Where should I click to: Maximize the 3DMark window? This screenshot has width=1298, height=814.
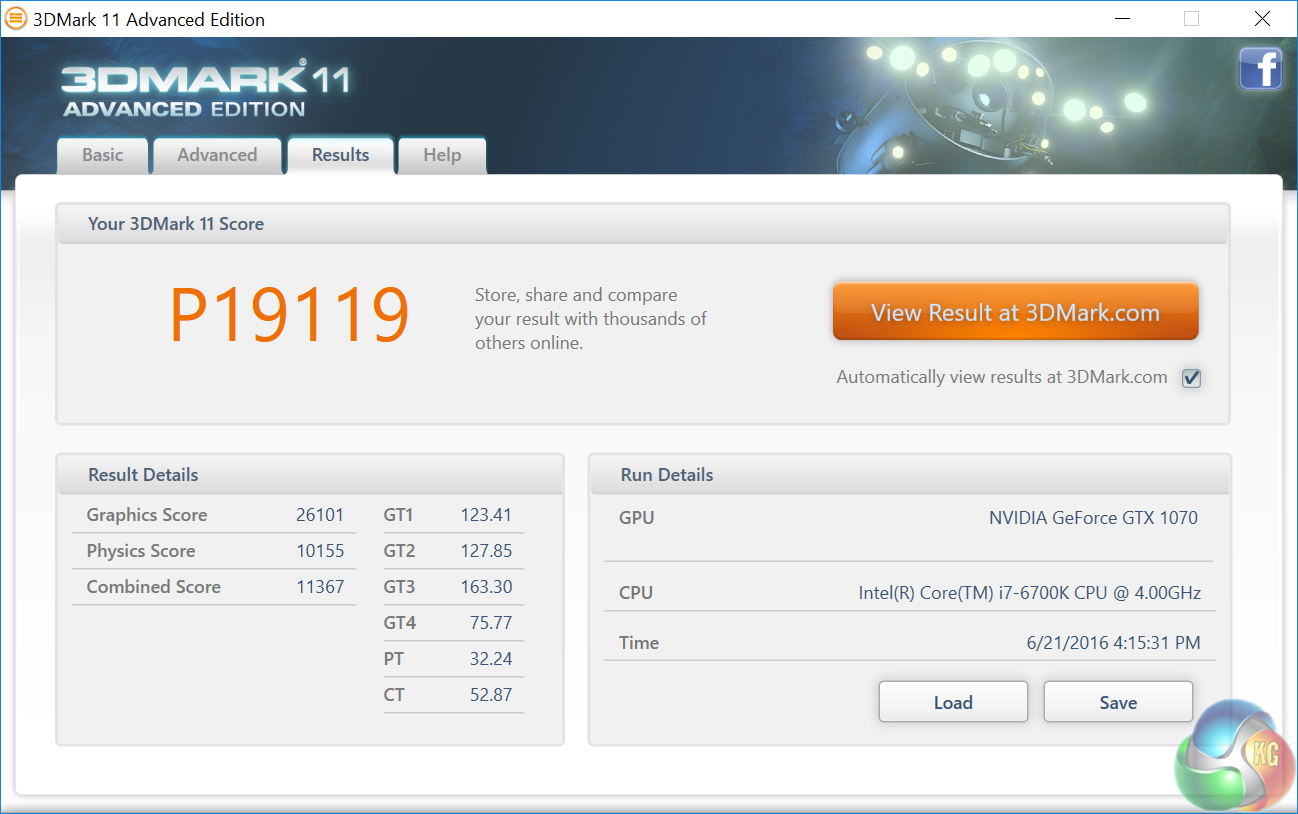(1191, 19)
